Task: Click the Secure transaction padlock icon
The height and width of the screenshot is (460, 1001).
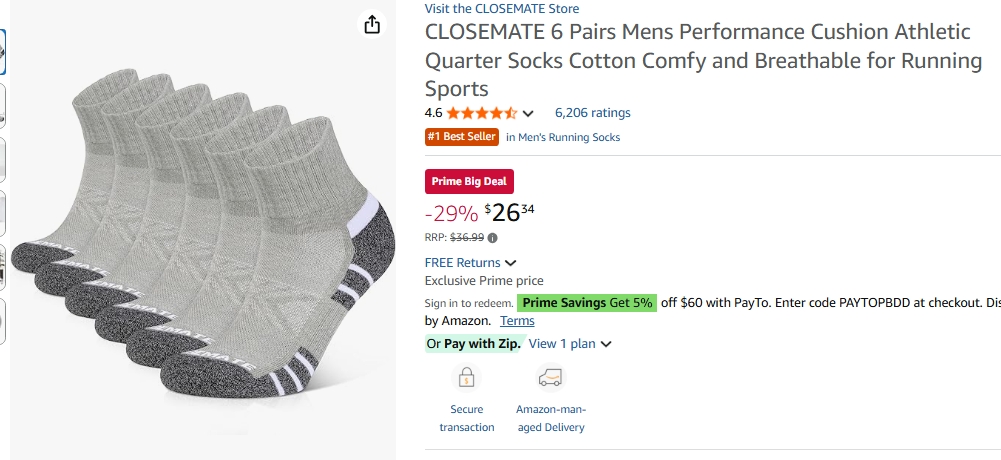Action: [x=466, y=378]
